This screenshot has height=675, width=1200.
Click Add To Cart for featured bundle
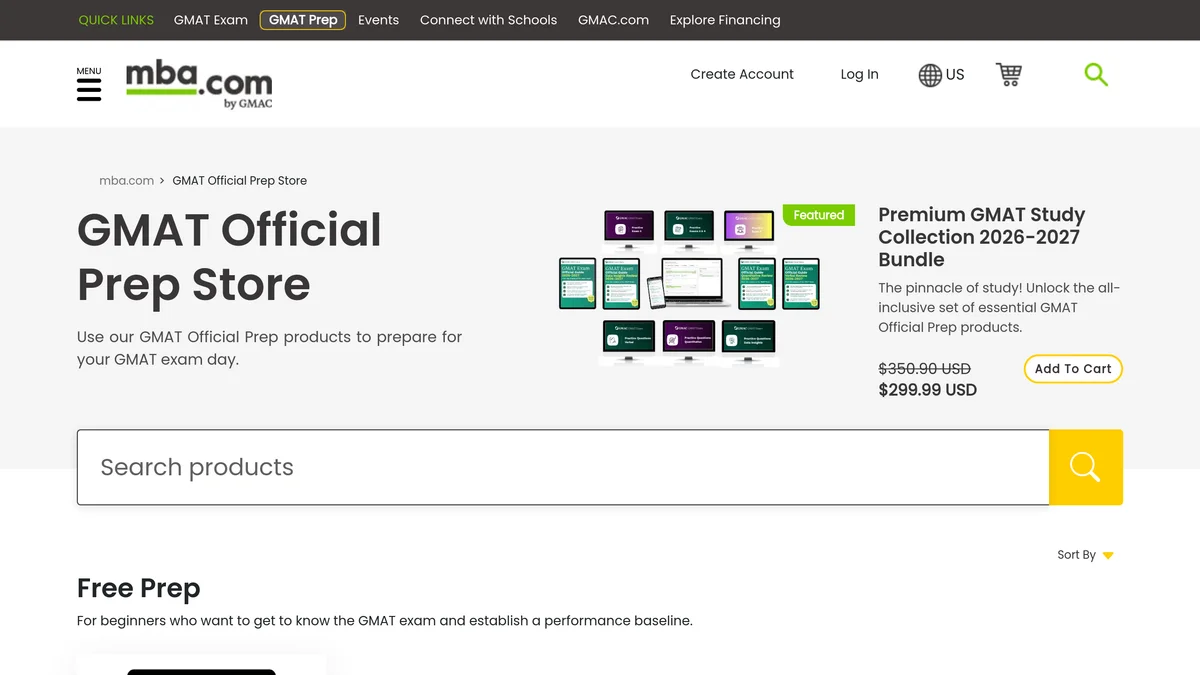[x=1073, y=369]
